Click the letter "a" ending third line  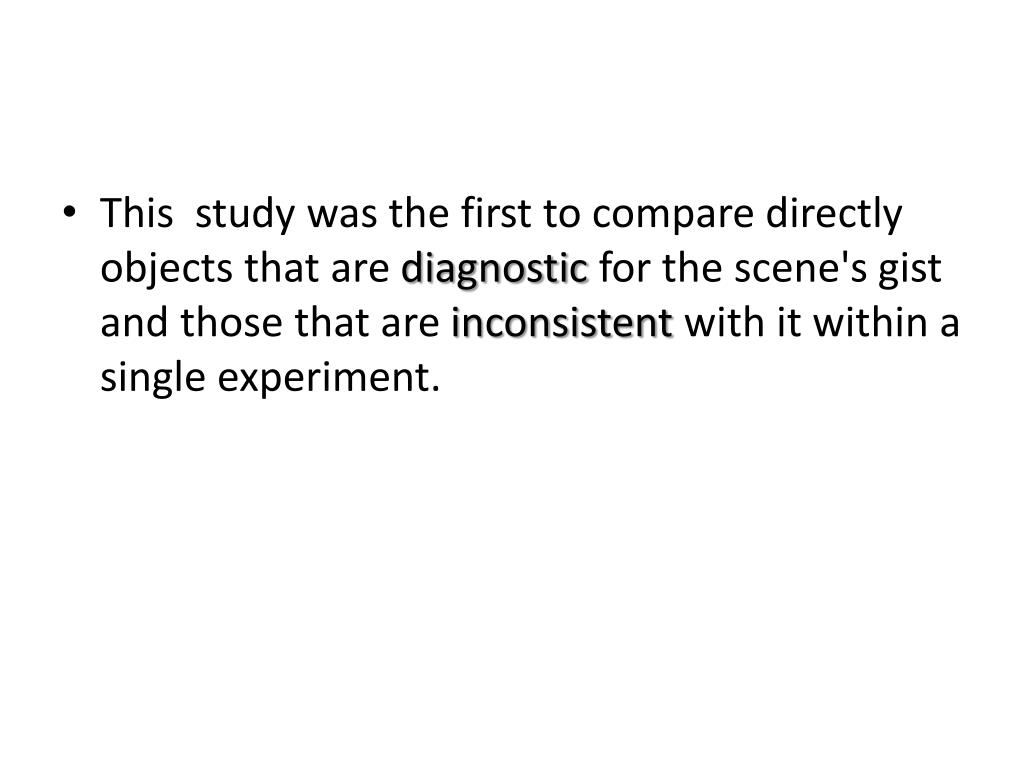coord(950,325)
